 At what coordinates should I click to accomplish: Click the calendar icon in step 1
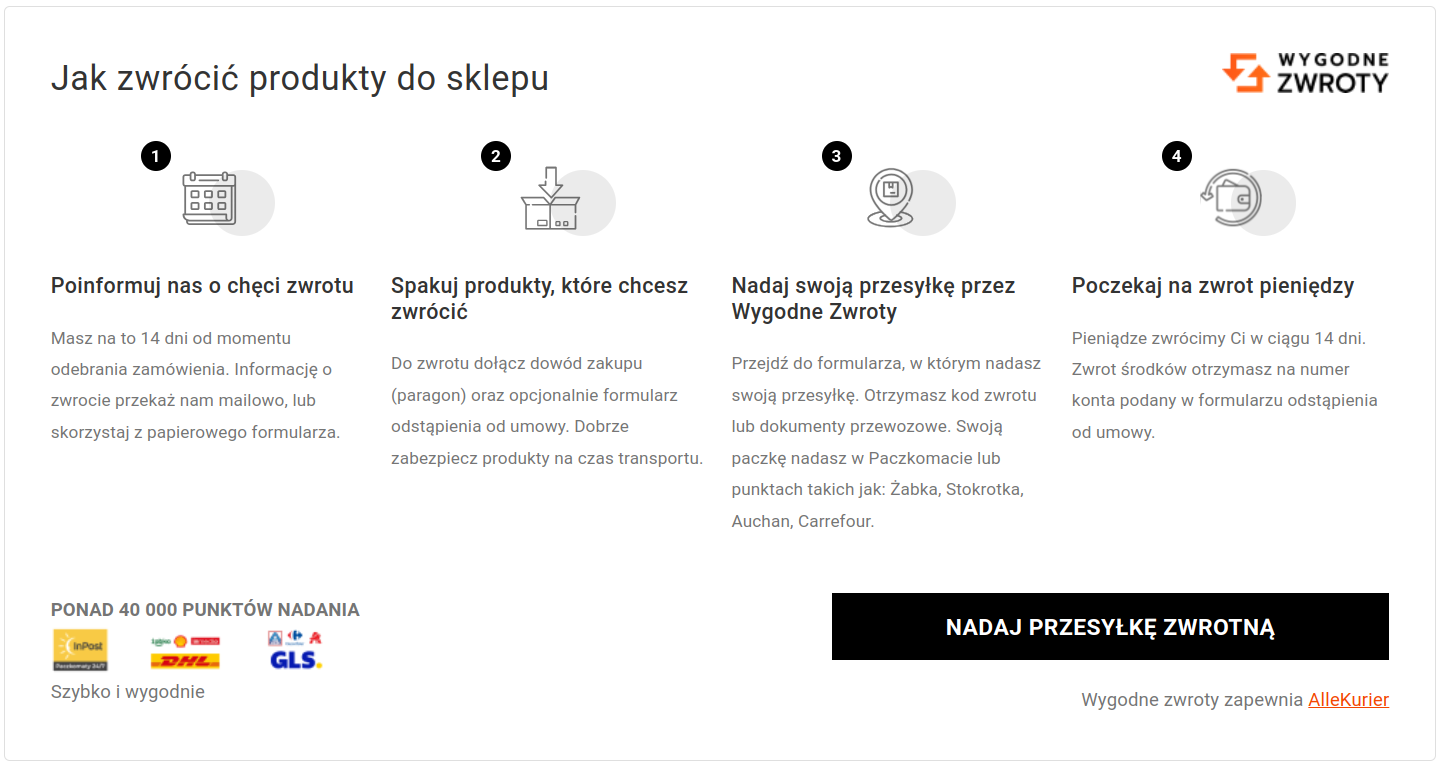click(209, 197)
